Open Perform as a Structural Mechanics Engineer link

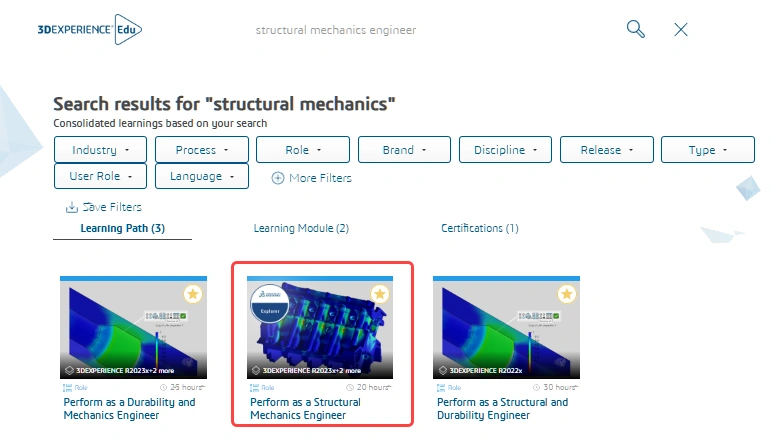point(305,408)
